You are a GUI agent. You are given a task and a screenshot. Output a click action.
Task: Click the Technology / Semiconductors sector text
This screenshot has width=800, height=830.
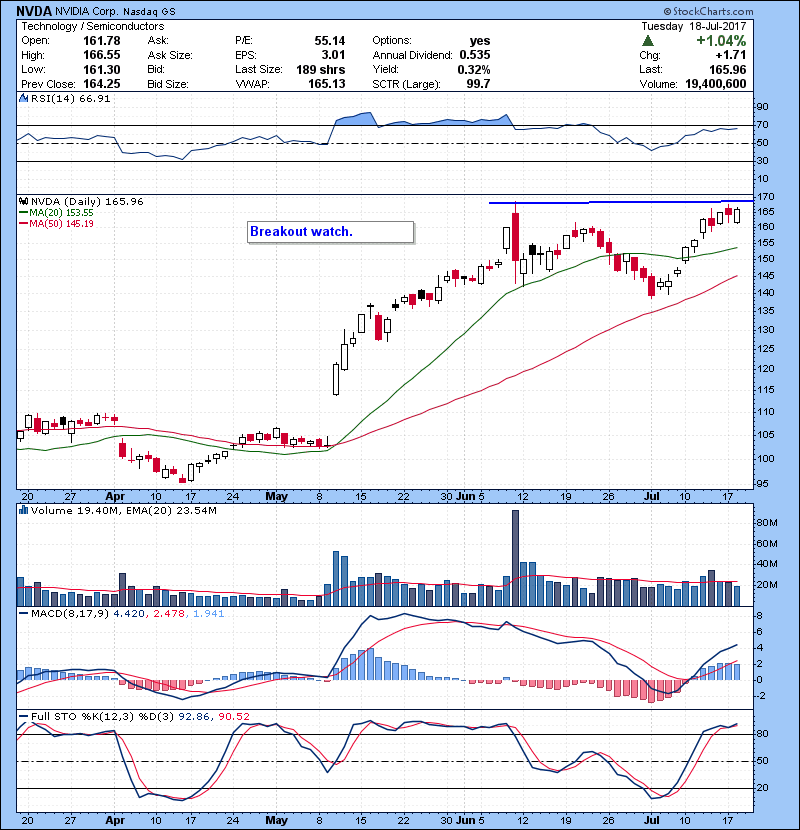tap(93, 26)
